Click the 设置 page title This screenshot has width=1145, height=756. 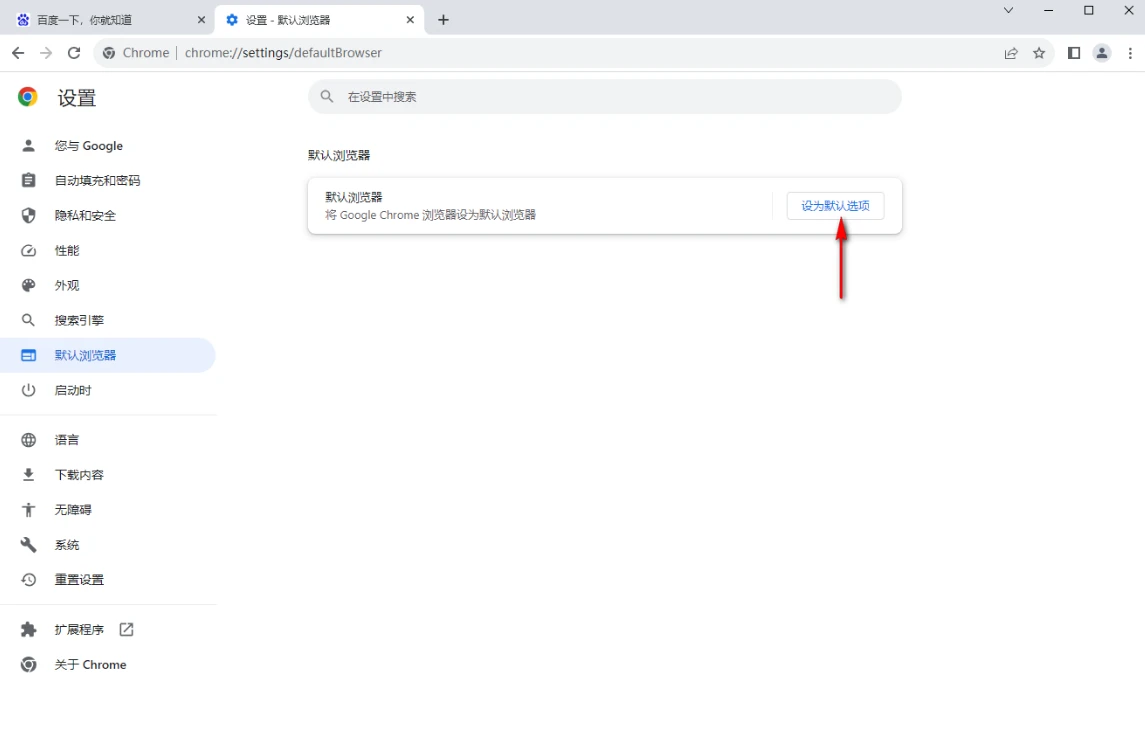point(77,98)
